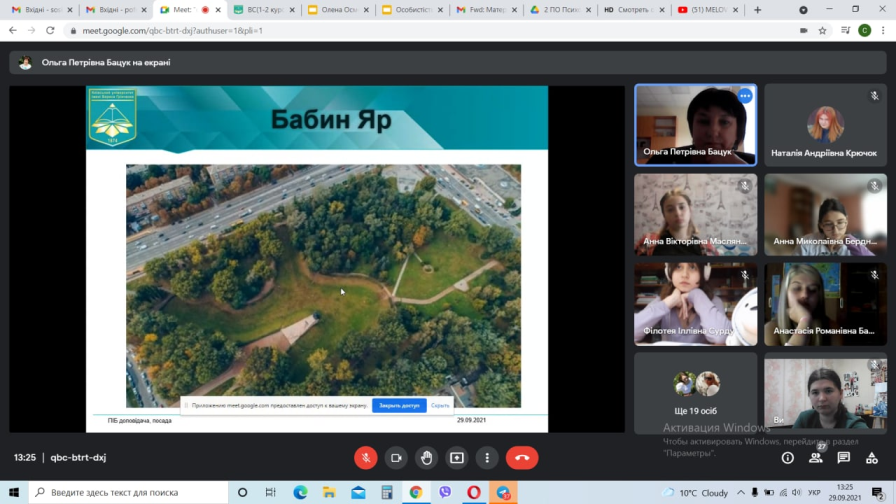Open options on Ольга Петрівна Бацук's tile
Viewport: 896px width, 504px height.
[745, 96]
